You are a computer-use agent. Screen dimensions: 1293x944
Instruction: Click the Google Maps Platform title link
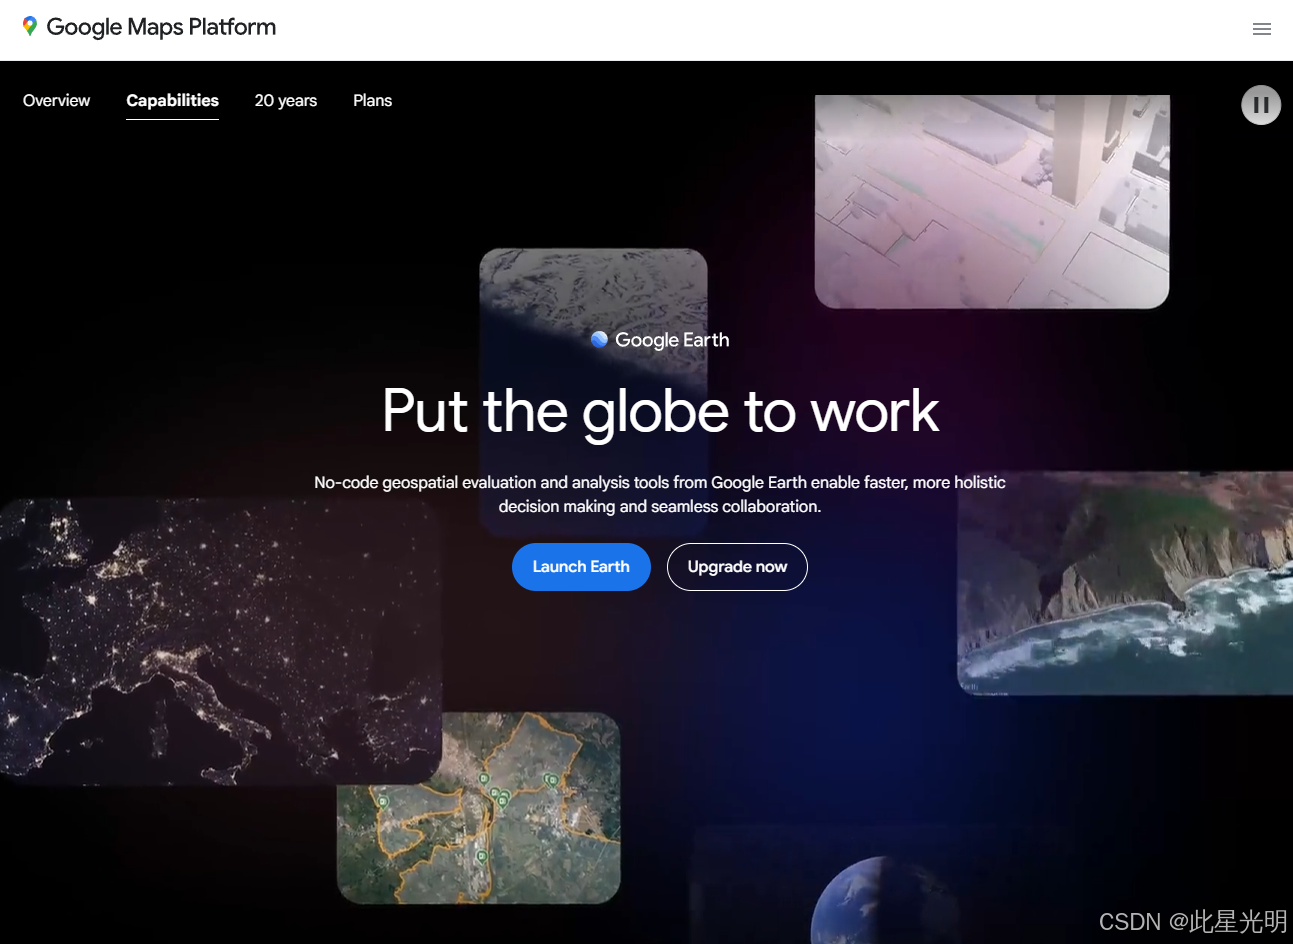click(x=161, y=27)
